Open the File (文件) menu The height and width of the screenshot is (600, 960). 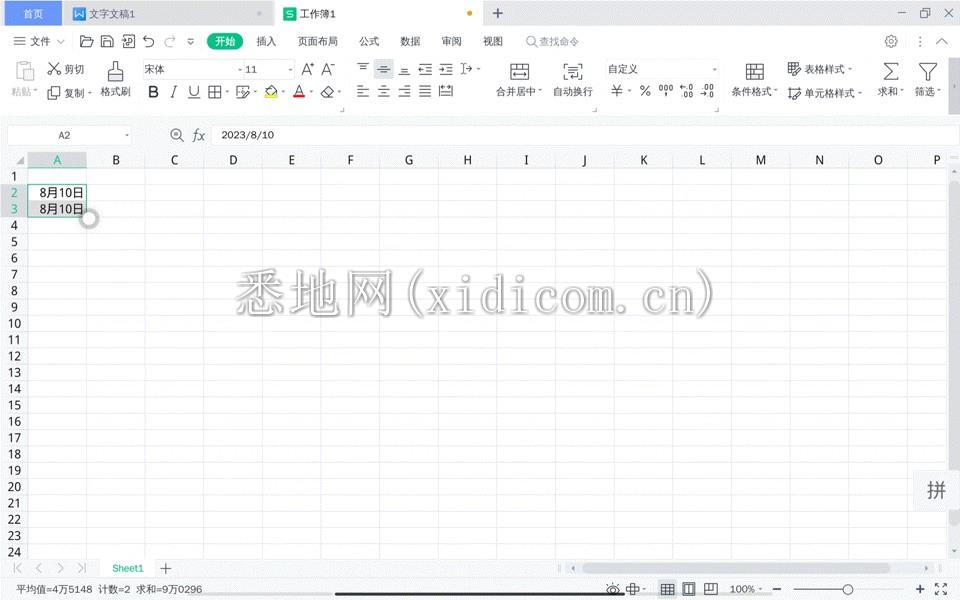[x=39, y=41]
